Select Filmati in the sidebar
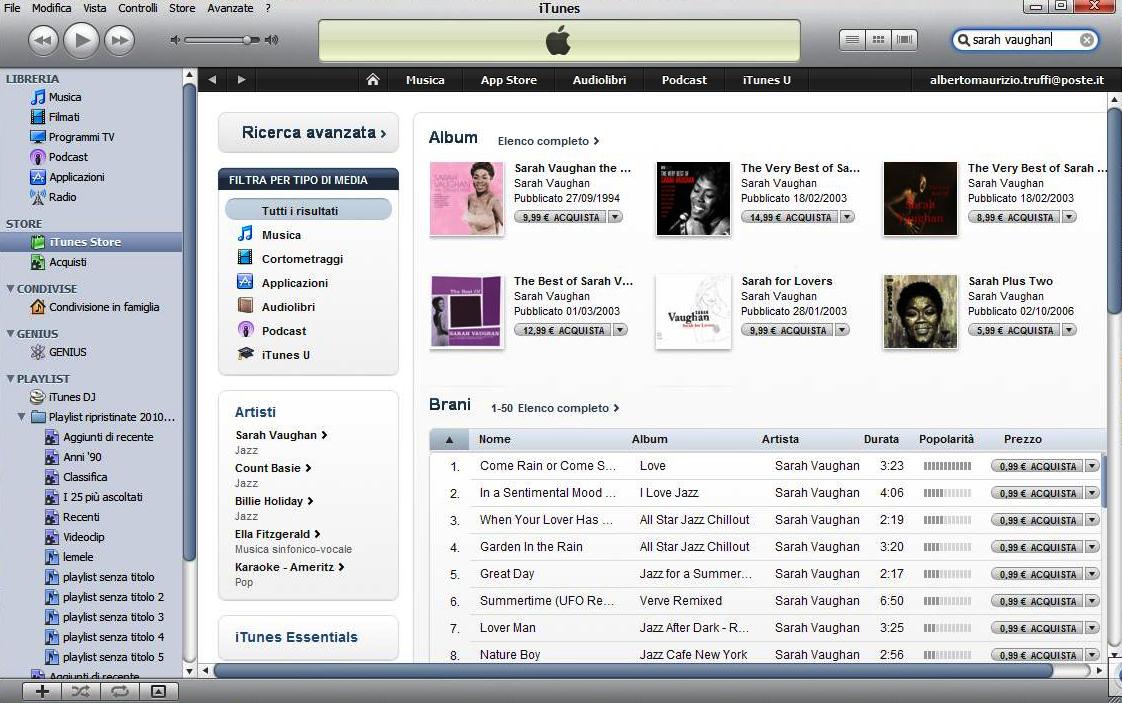Image resolution: width=1122 pixels, height=703 pixels. [56, 117]
